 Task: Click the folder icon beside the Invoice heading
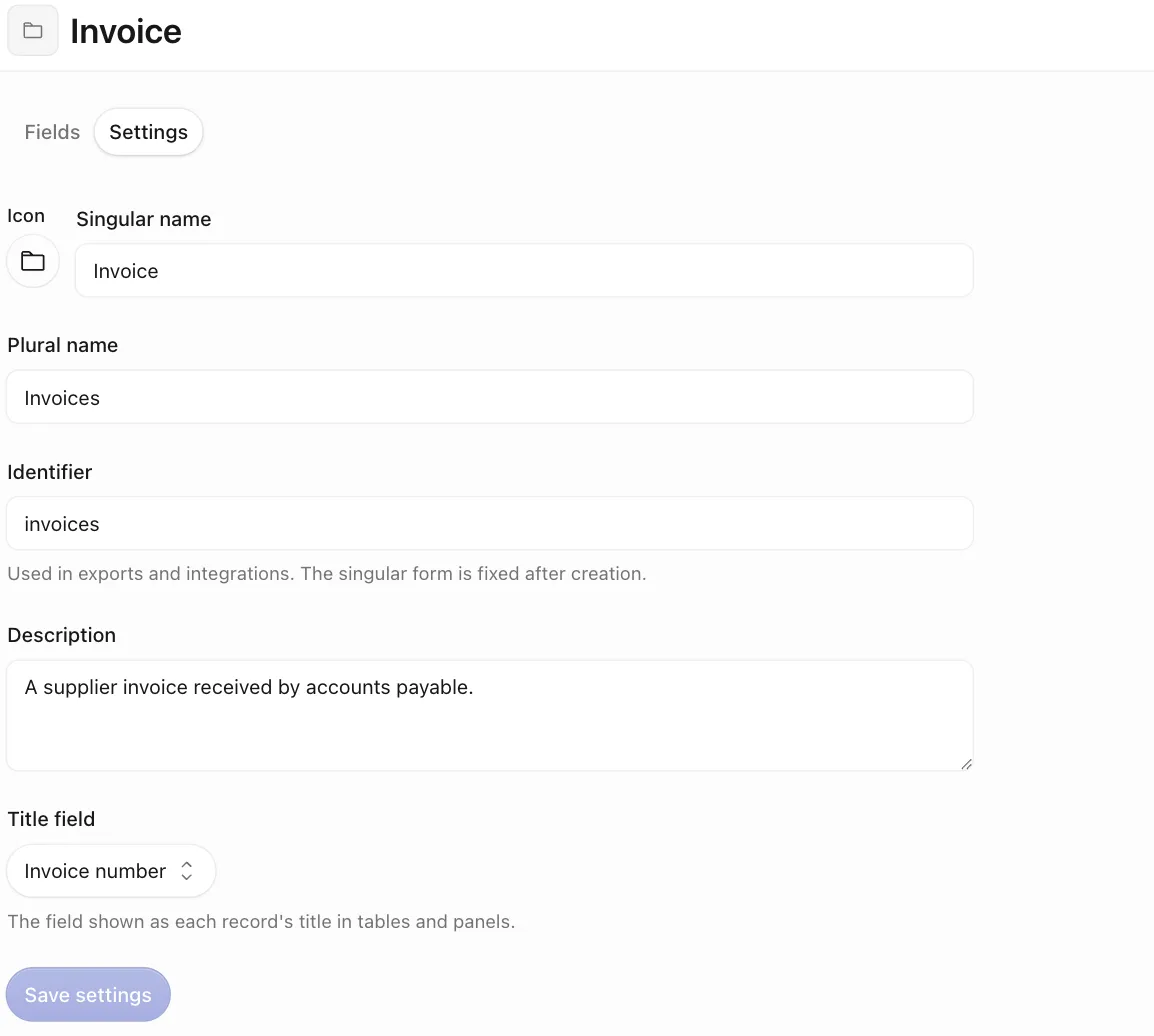[32, 30]
